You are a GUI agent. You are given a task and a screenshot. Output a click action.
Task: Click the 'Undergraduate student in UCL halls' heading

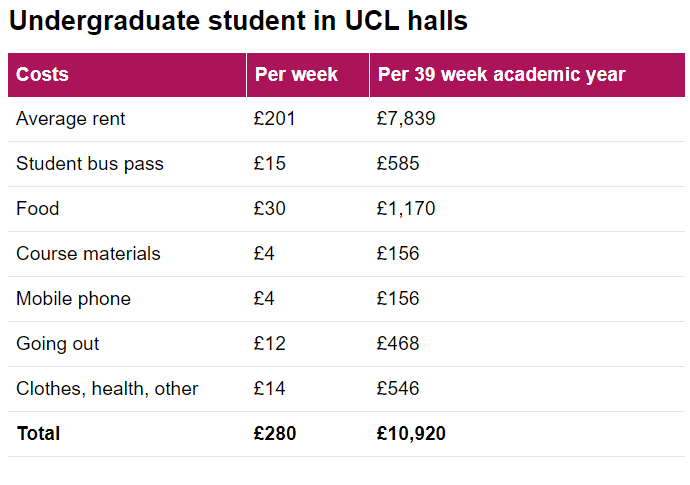pyautogui.click(x=238, y=21)
